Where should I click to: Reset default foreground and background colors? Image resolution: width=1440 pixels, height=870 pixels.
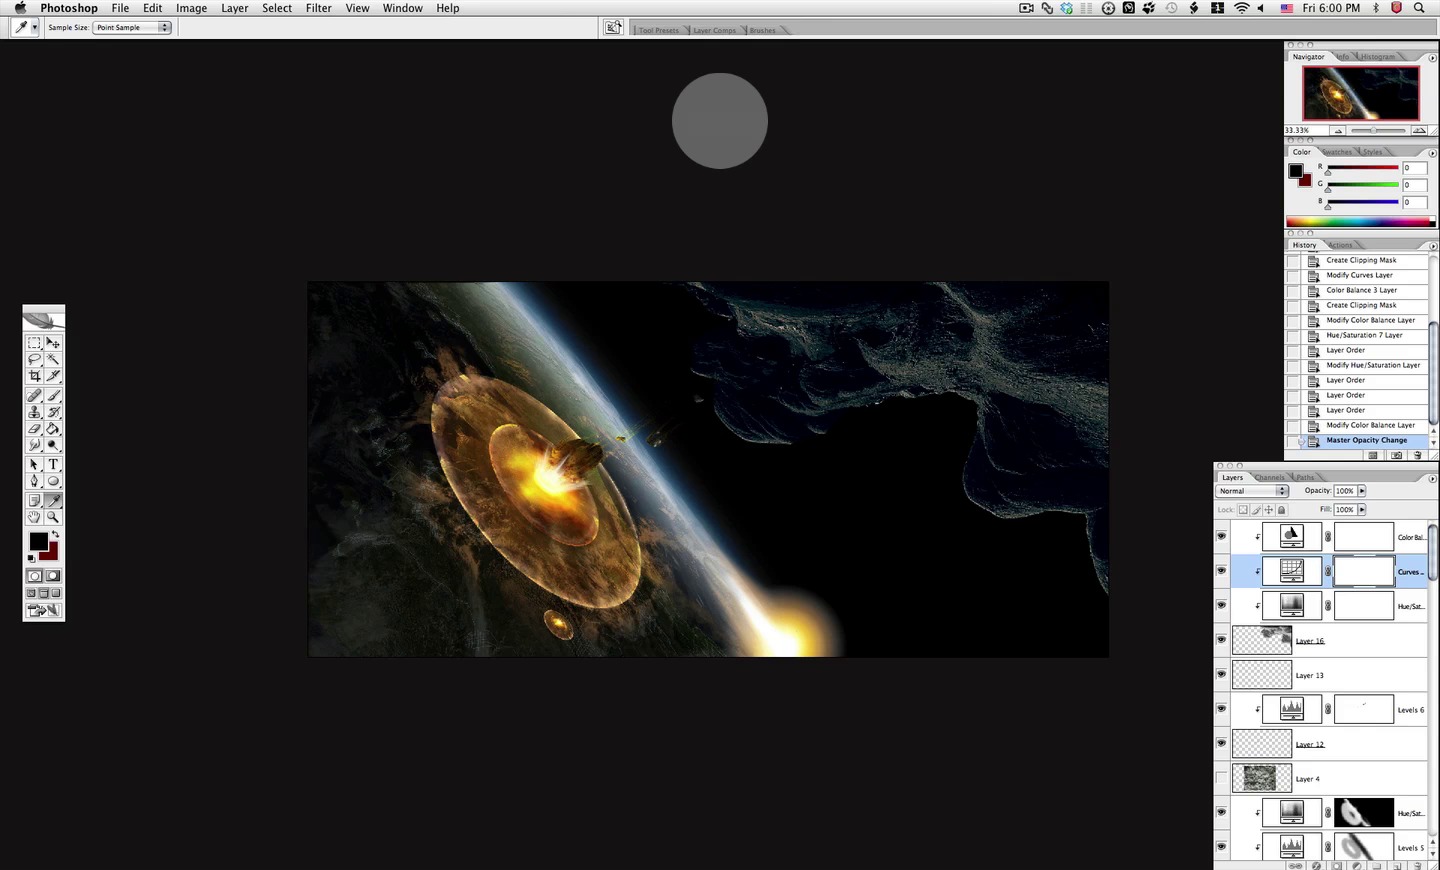coord(31,558)
